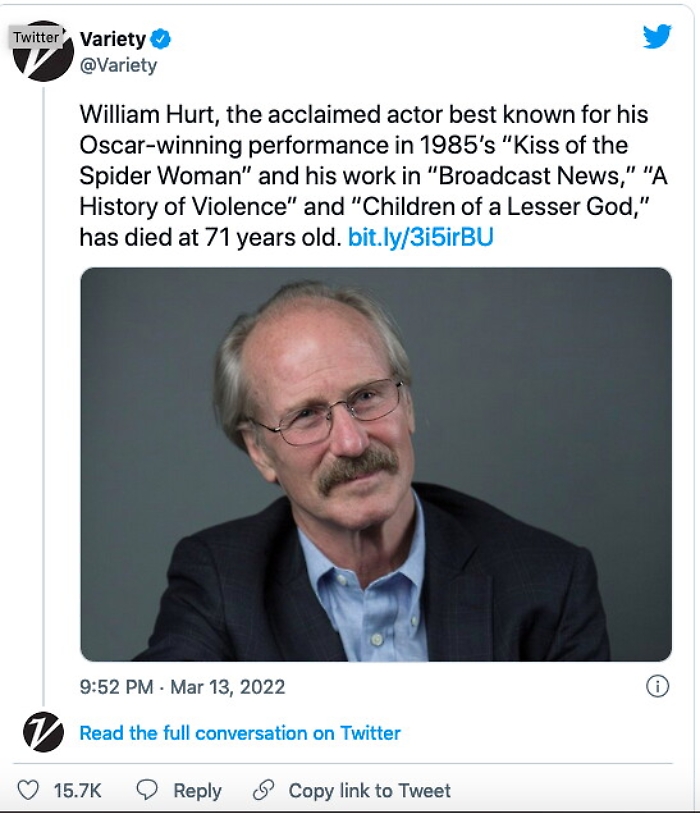Viewport: 700px width, 813px height.
Task: Open the William Hurt photo
Action: (x=376, y=464)
